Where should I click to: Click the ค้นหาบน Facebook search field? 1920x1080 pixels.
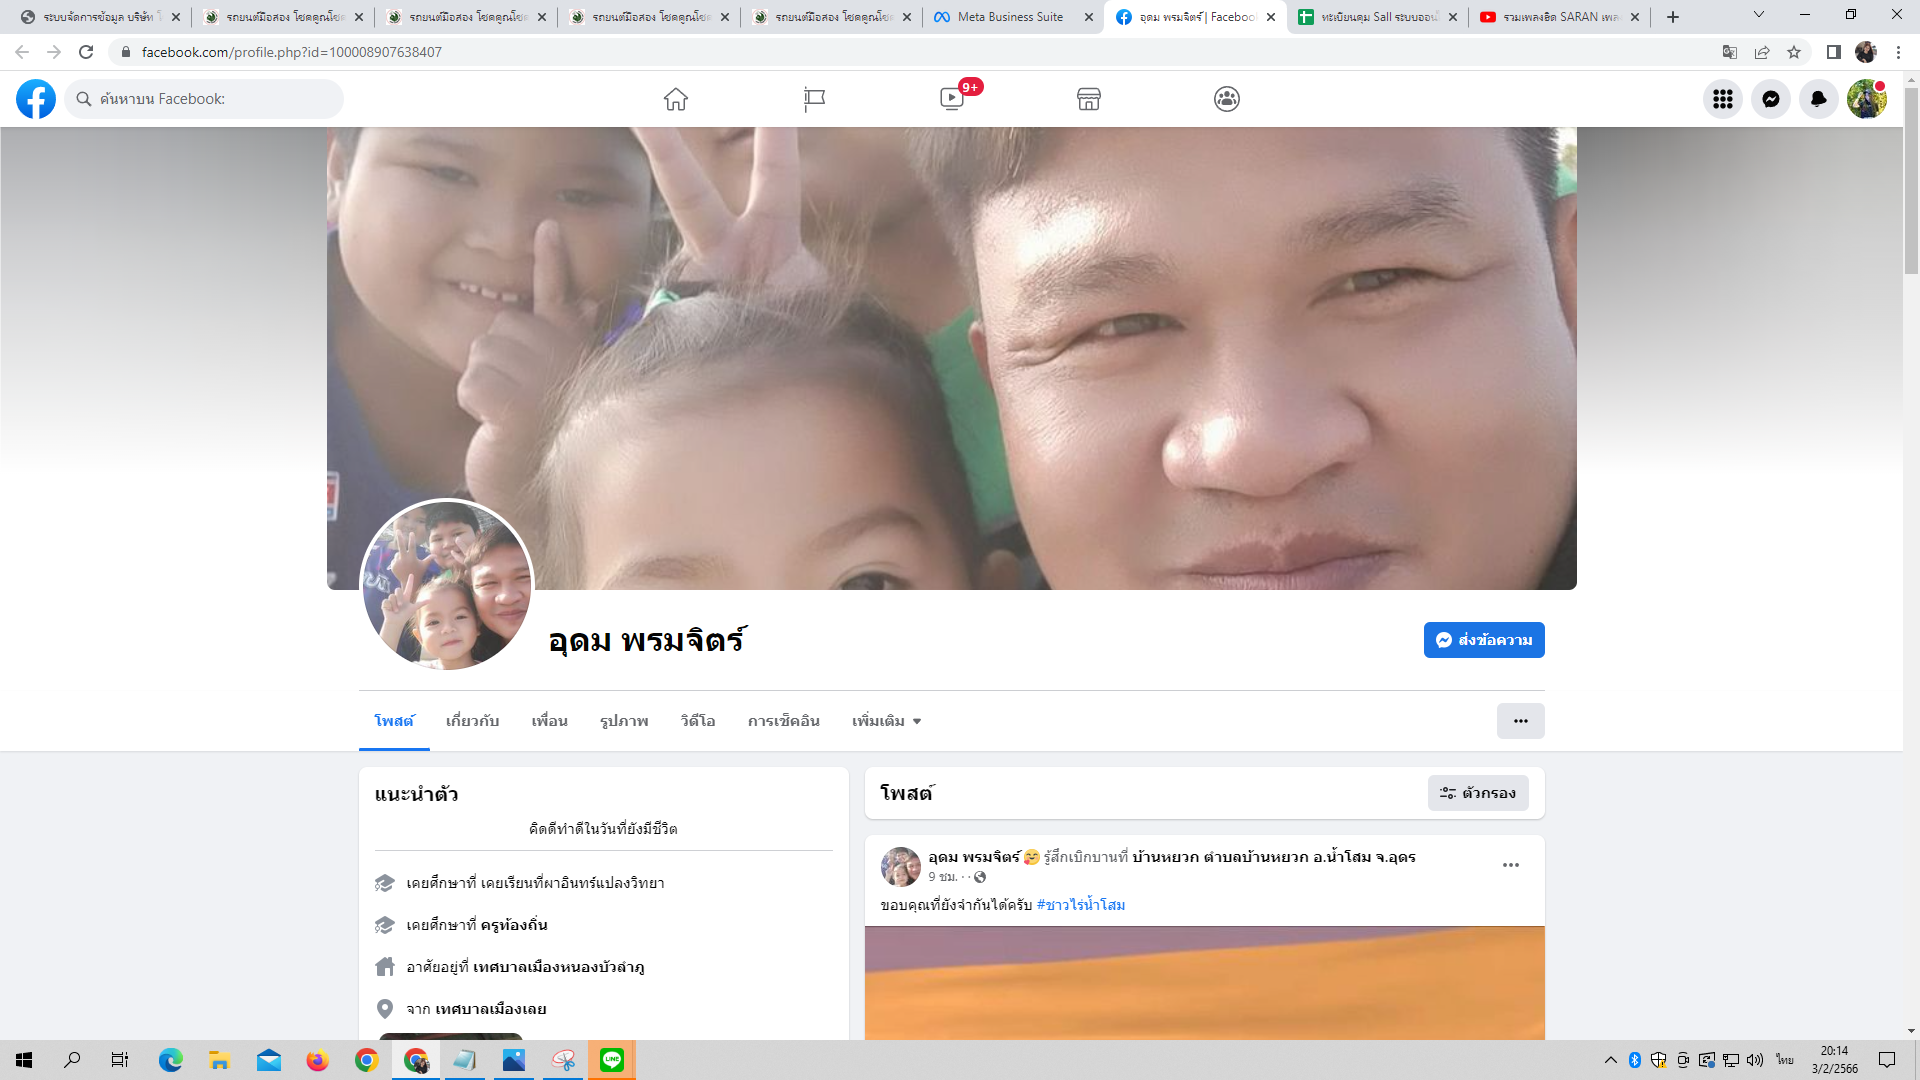click(x=210, y=99)
